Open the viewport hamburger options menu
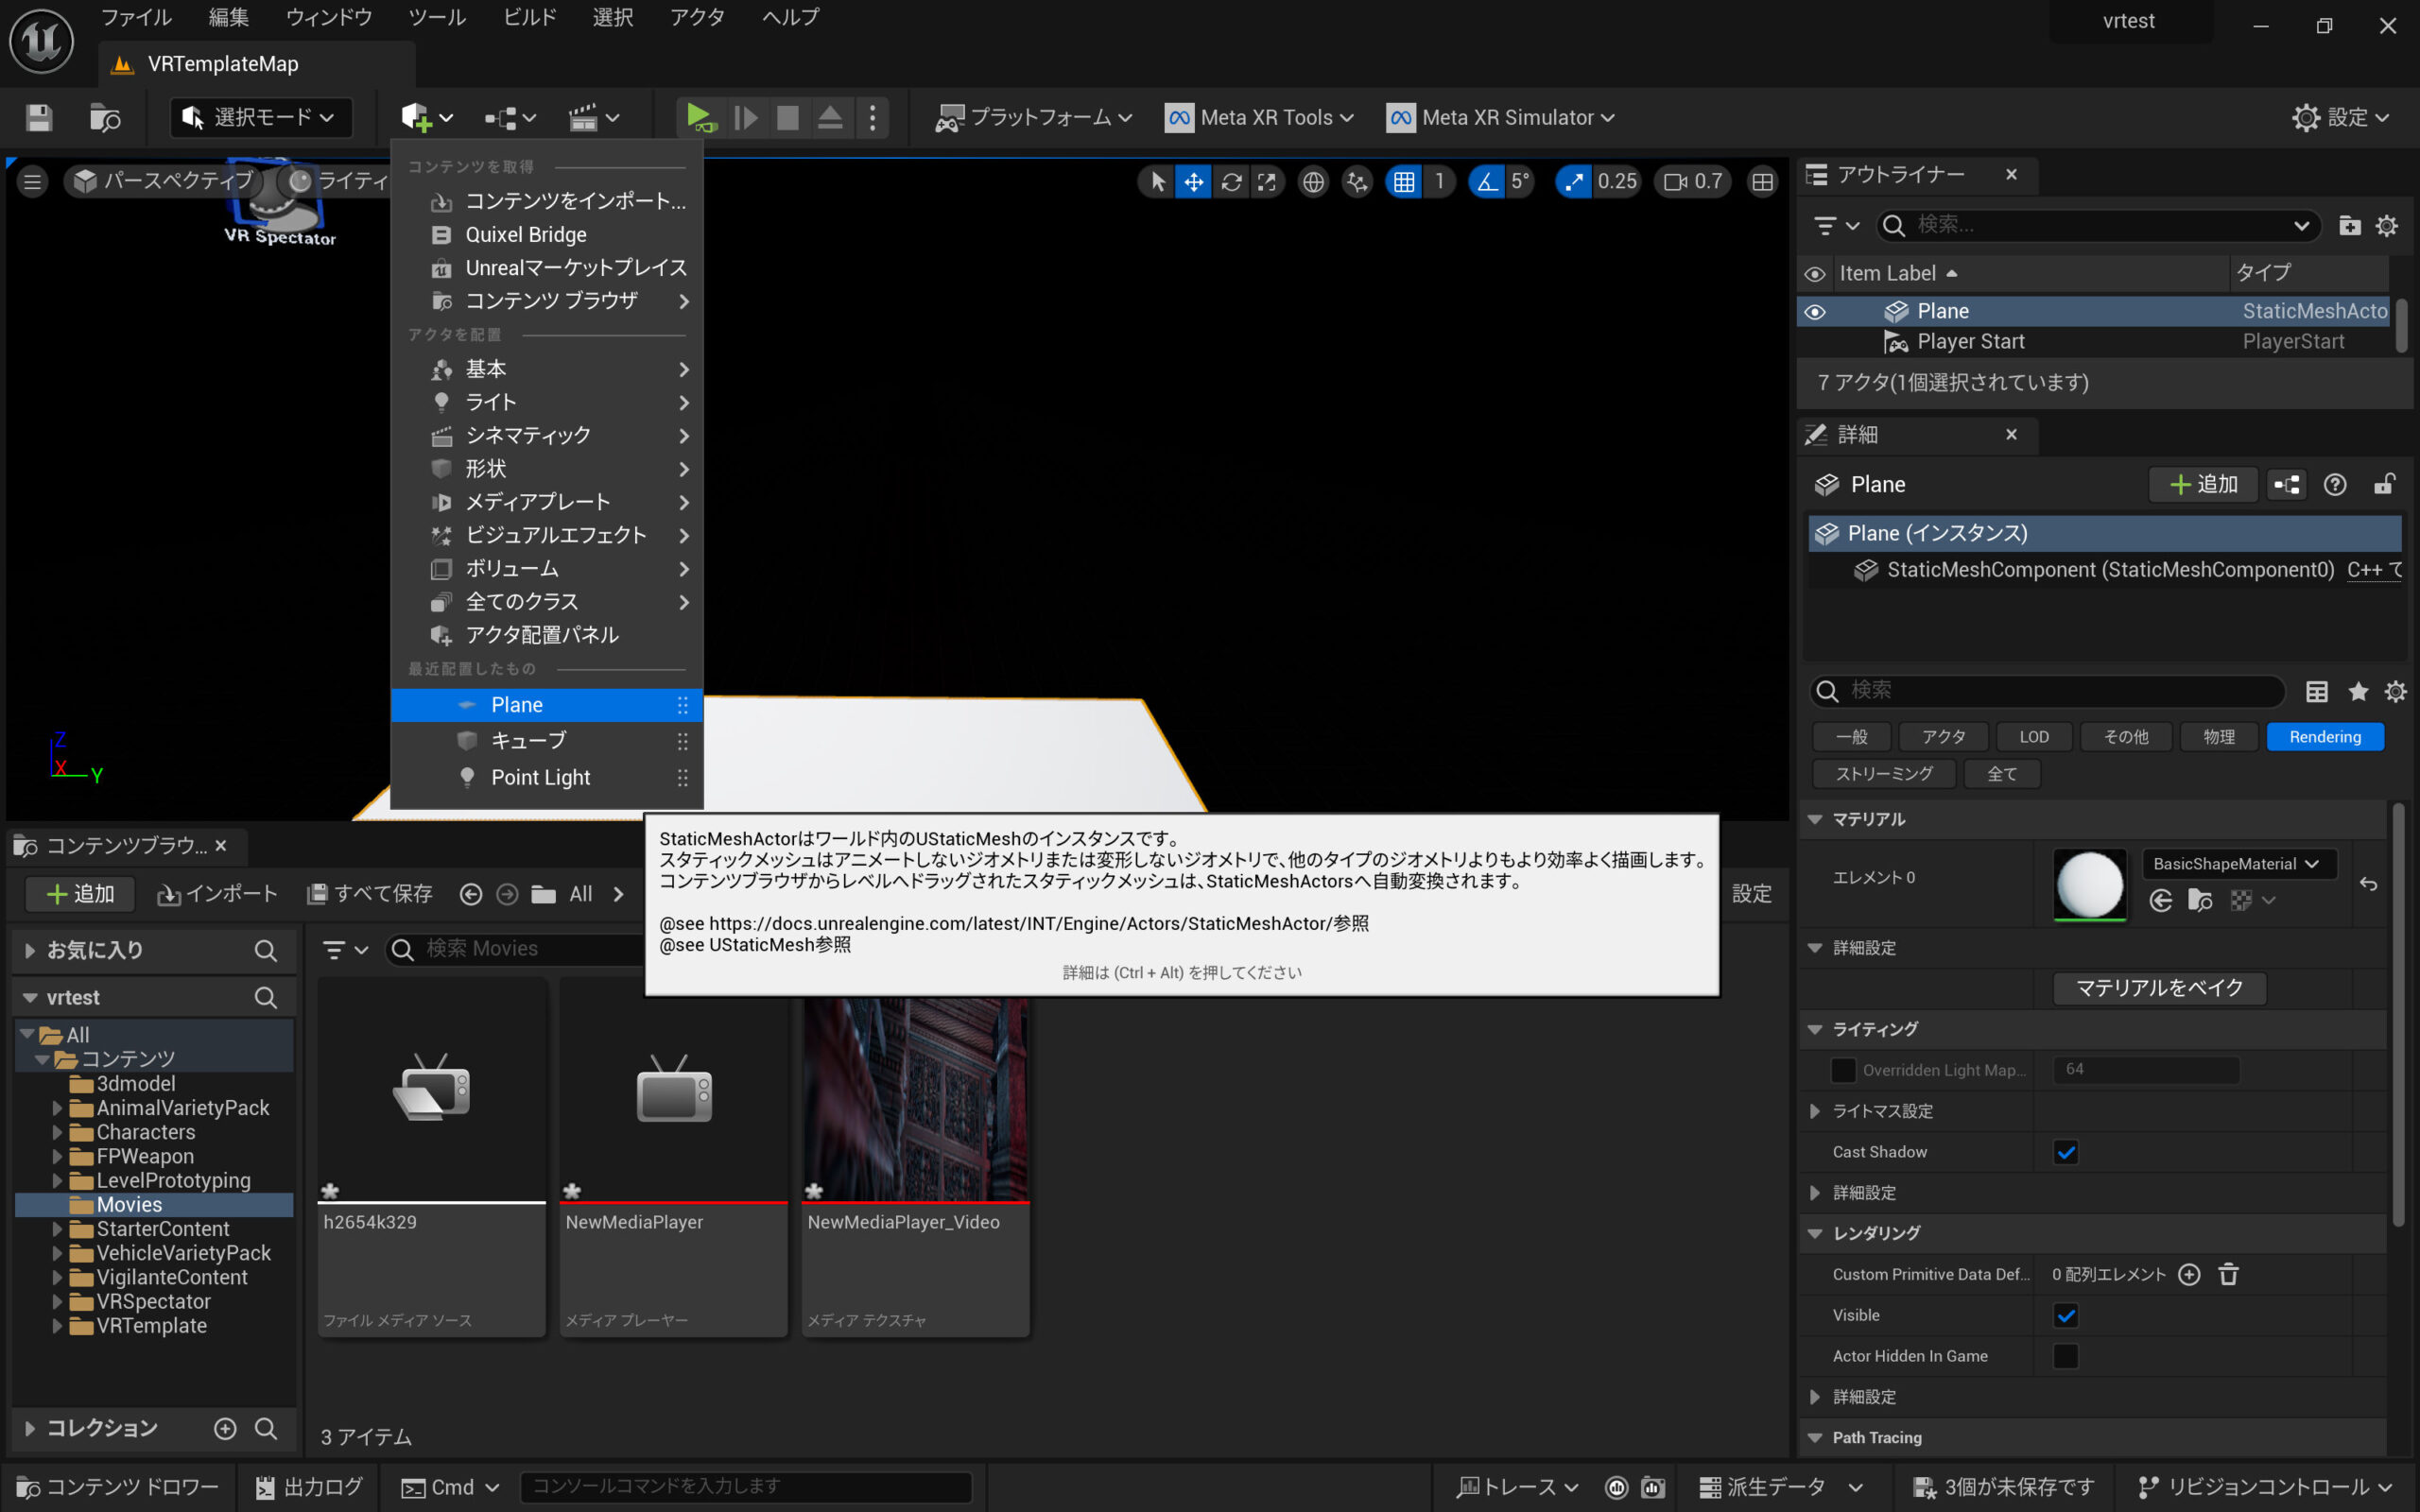The image size is (2420, 1512). (x=32, y=182)
